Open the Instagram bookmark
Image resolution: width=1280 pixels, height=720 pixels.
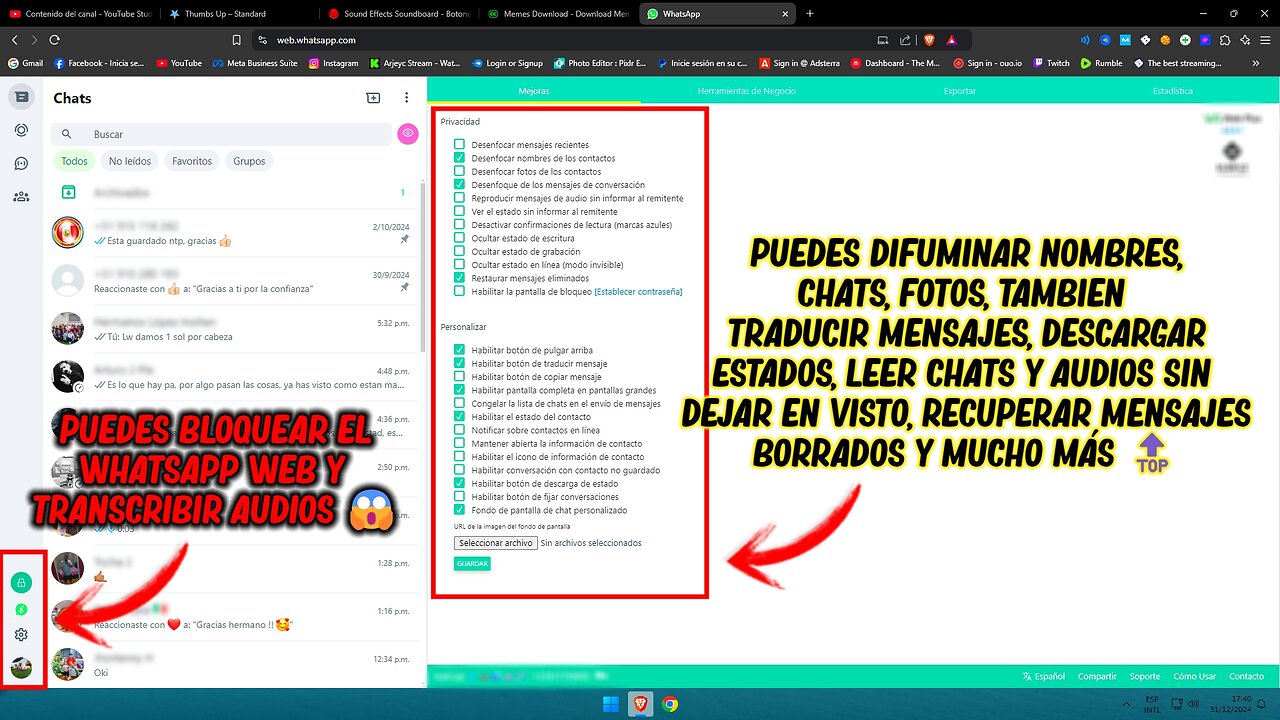(x=333, y=63)
